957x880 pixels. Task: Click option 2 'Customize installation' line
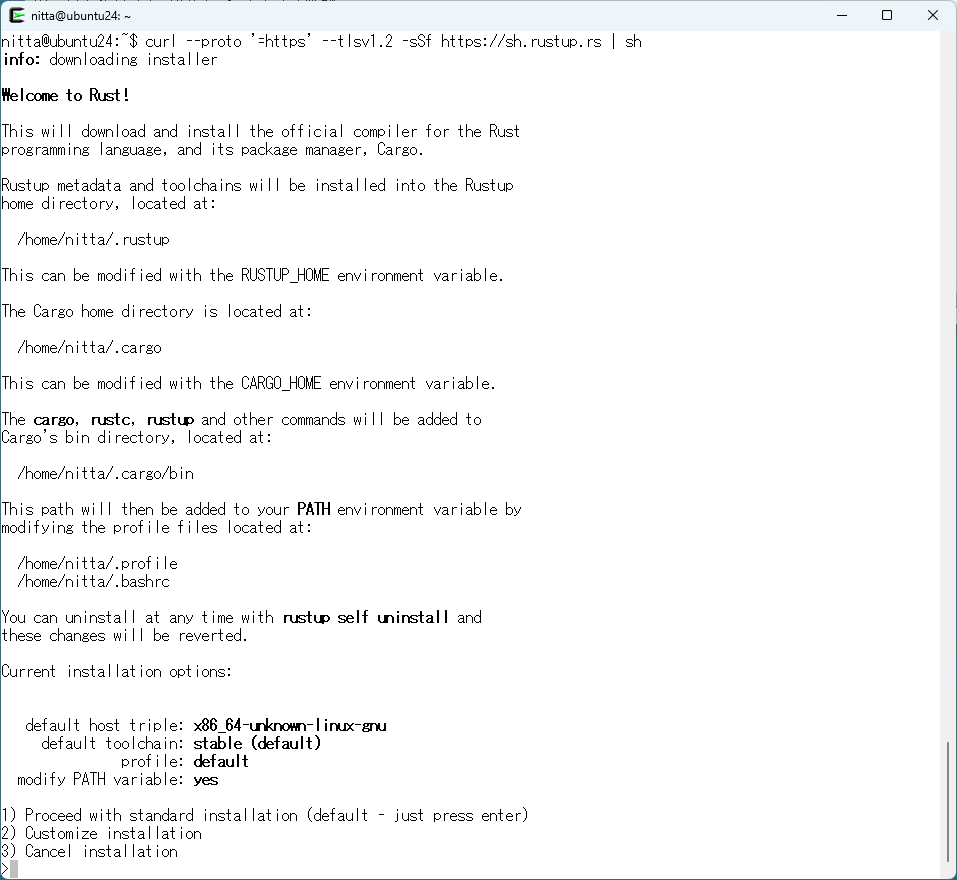(102, 833)
